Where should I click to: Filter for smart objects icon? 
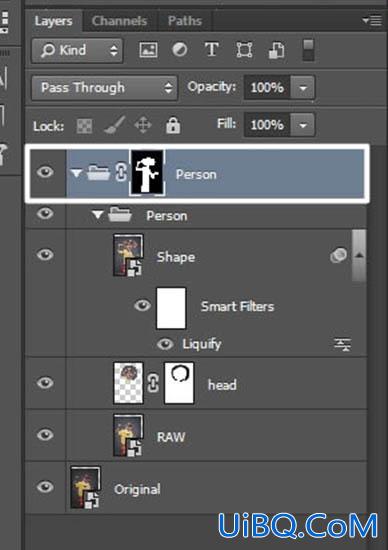276,50
